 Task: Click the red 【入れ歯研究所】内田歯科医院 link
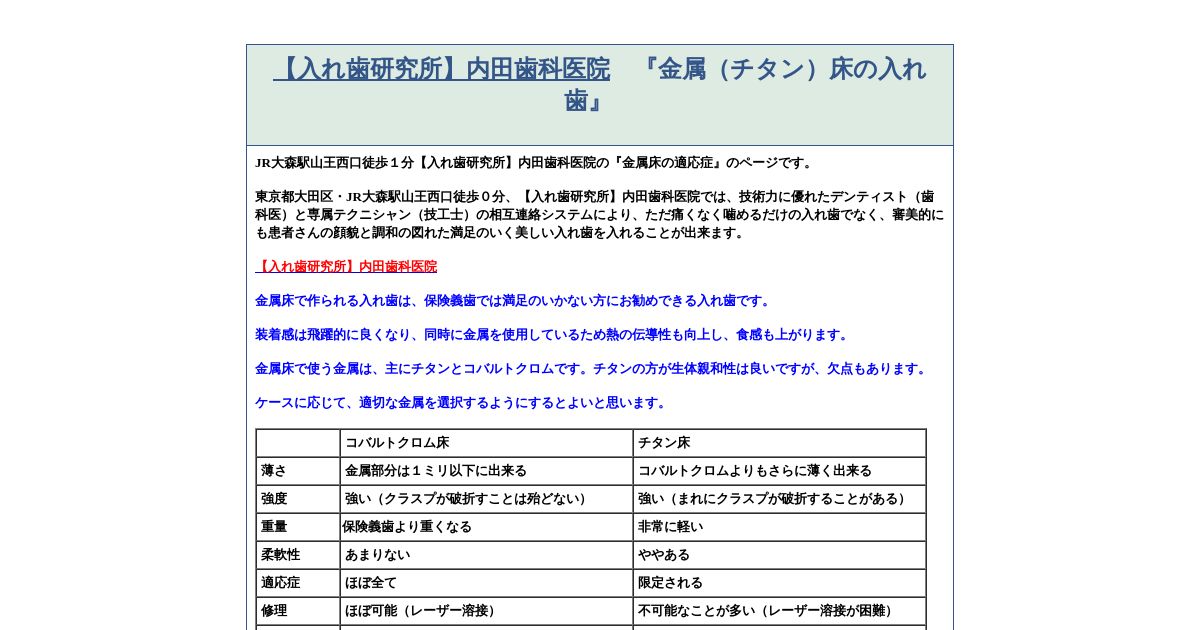(346, 267)
